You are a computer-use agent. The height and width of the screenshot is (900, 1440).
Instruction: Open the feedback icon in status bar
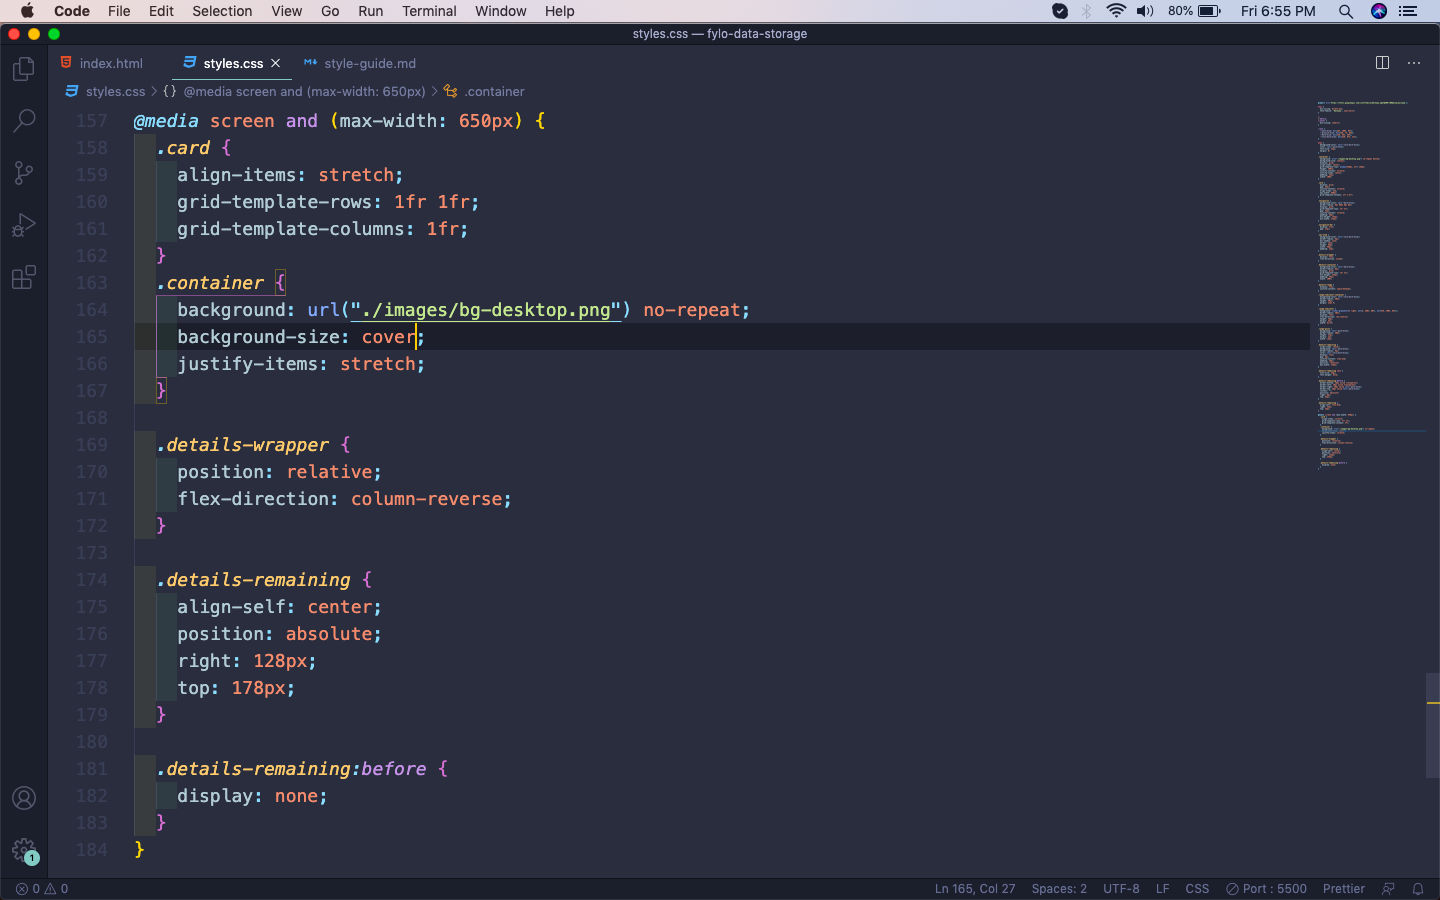pos(1388,888)
